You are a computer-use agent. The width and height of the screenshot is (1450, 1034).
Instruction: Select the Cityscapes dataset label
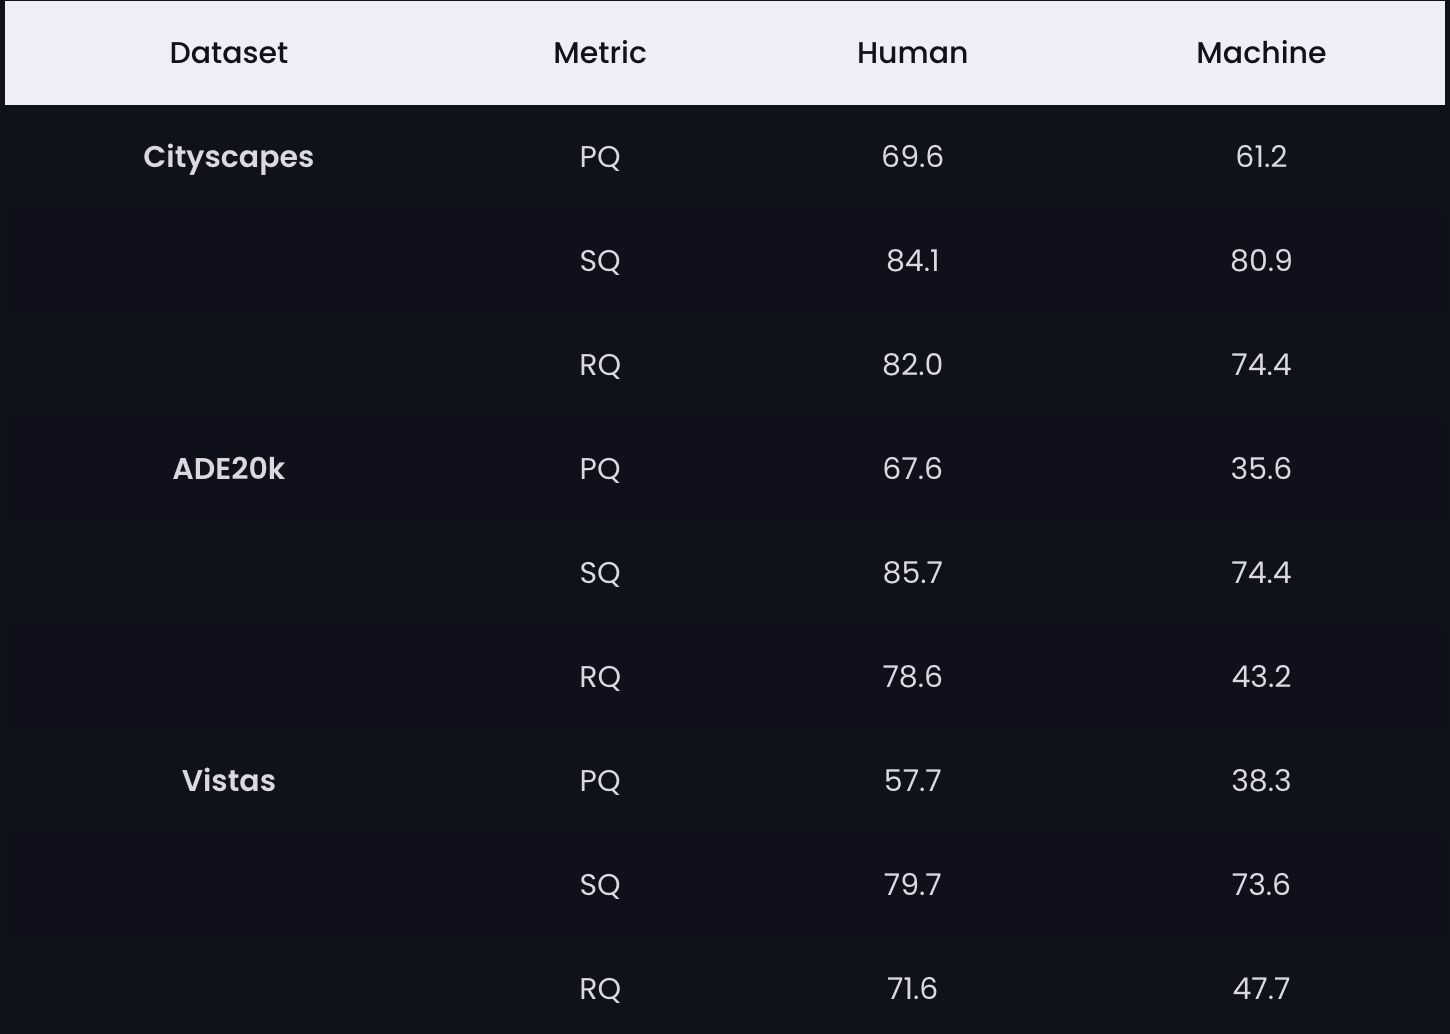[228, 156]
